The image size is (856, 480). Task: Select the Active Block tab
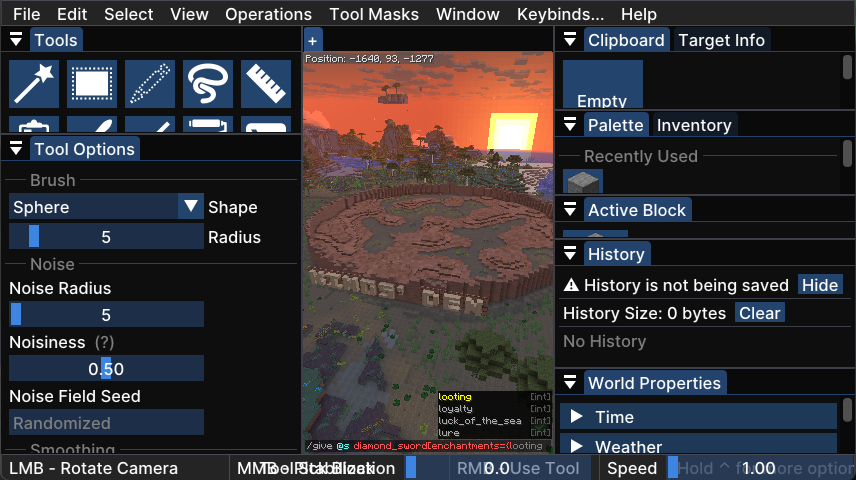coord(637,210)
